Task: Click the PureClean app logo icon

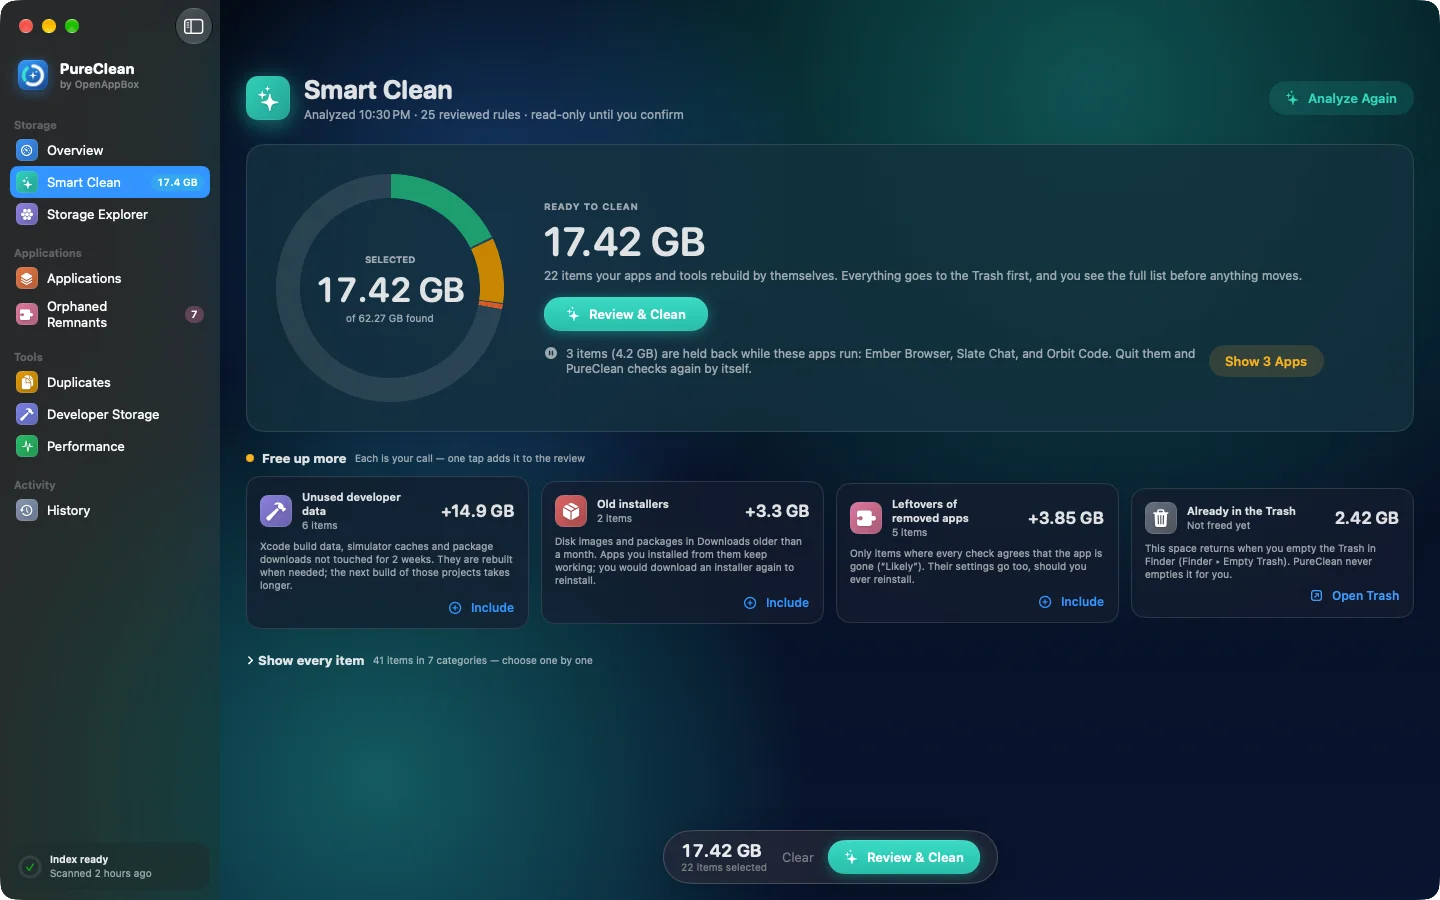Action: point(33,75)
